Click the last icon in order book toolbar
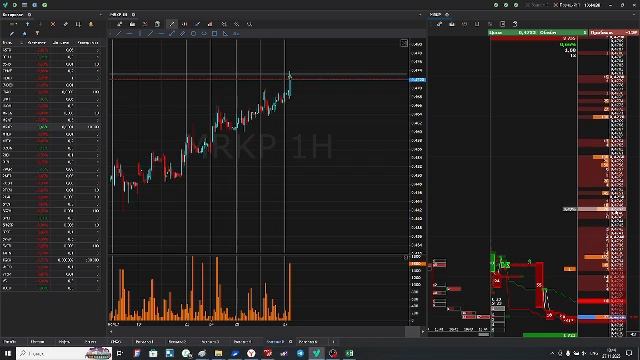The width and height of the screenshot is (640, 360). click(x=515, y=24)
